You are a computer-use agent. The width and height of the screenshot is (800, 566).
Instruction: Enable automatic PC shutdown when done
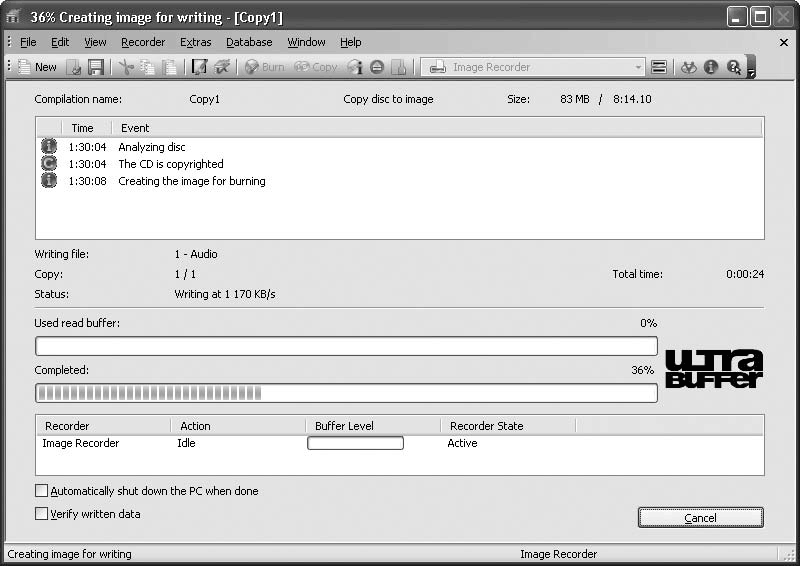[x=42, y=491]
